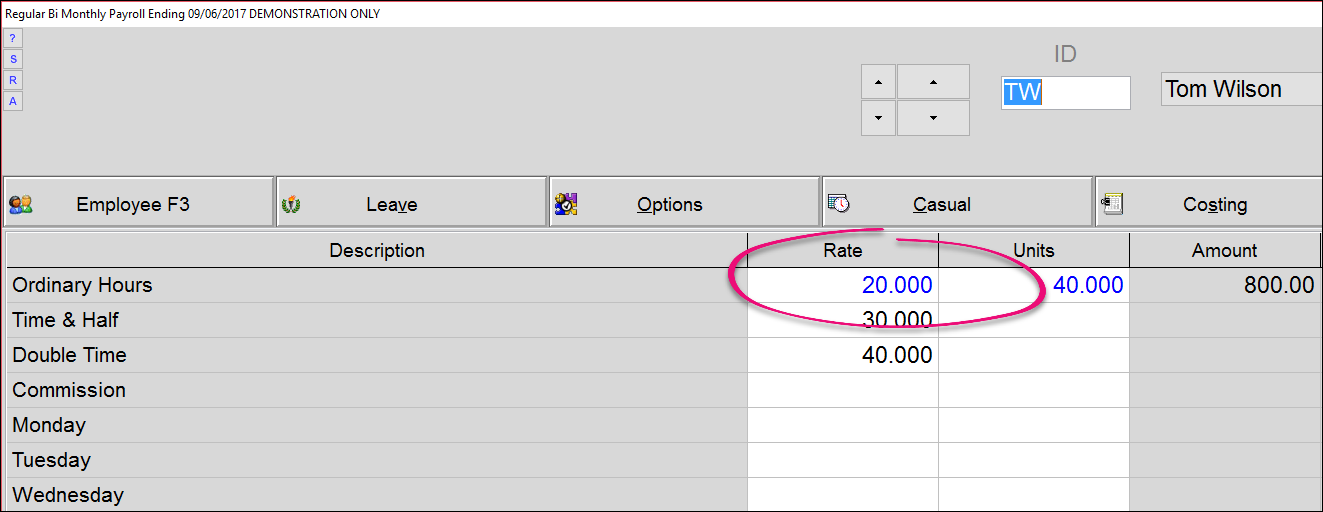
Task: Click the small up arrow navigation button
Action: [878, 82]
